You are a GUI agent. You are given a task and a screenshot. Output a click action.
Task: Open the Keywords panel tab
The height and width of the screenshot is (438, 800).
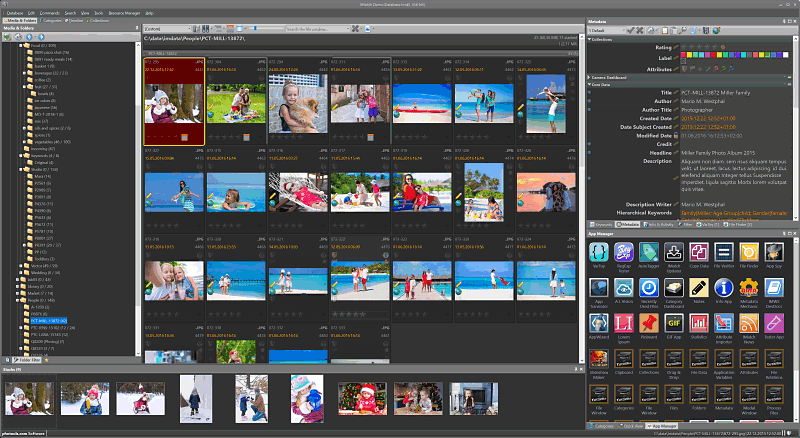602,225
